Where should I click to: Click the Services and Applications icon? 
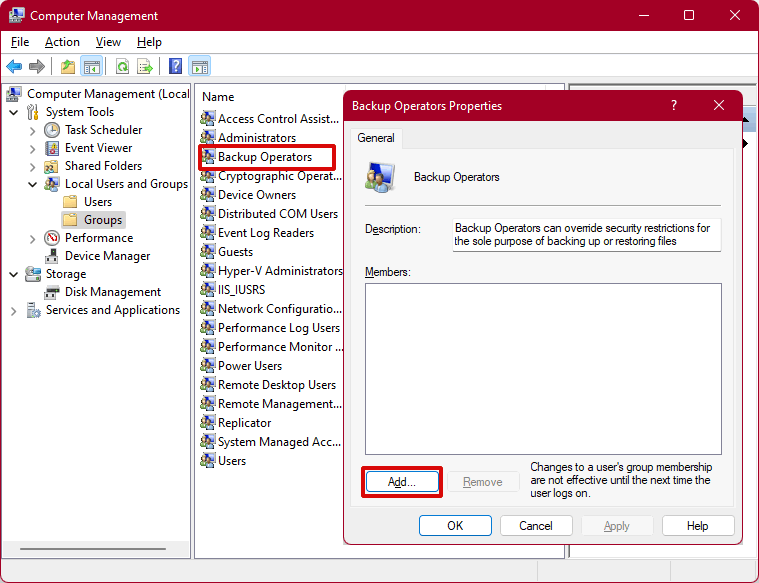click(x=33, y=310)
